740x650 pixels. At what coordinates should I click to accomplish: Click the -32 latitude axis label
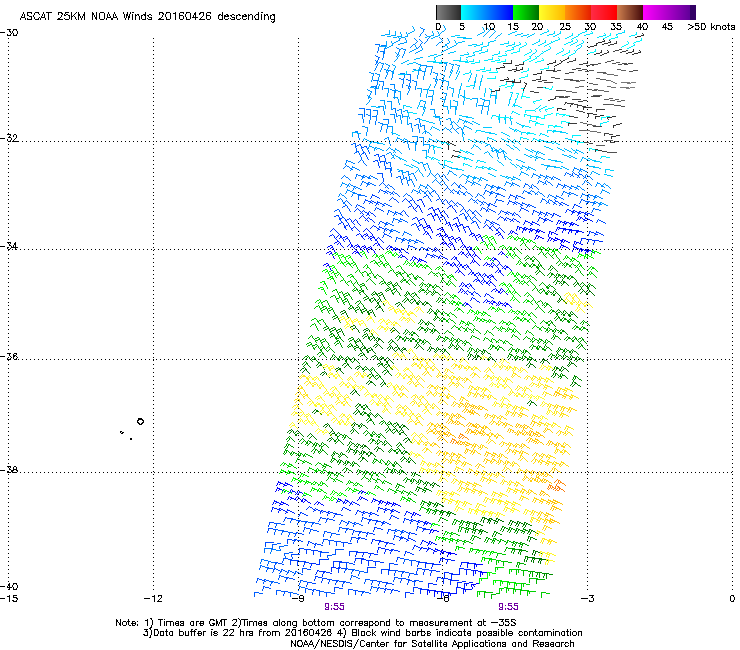click(x=9, y=138)
